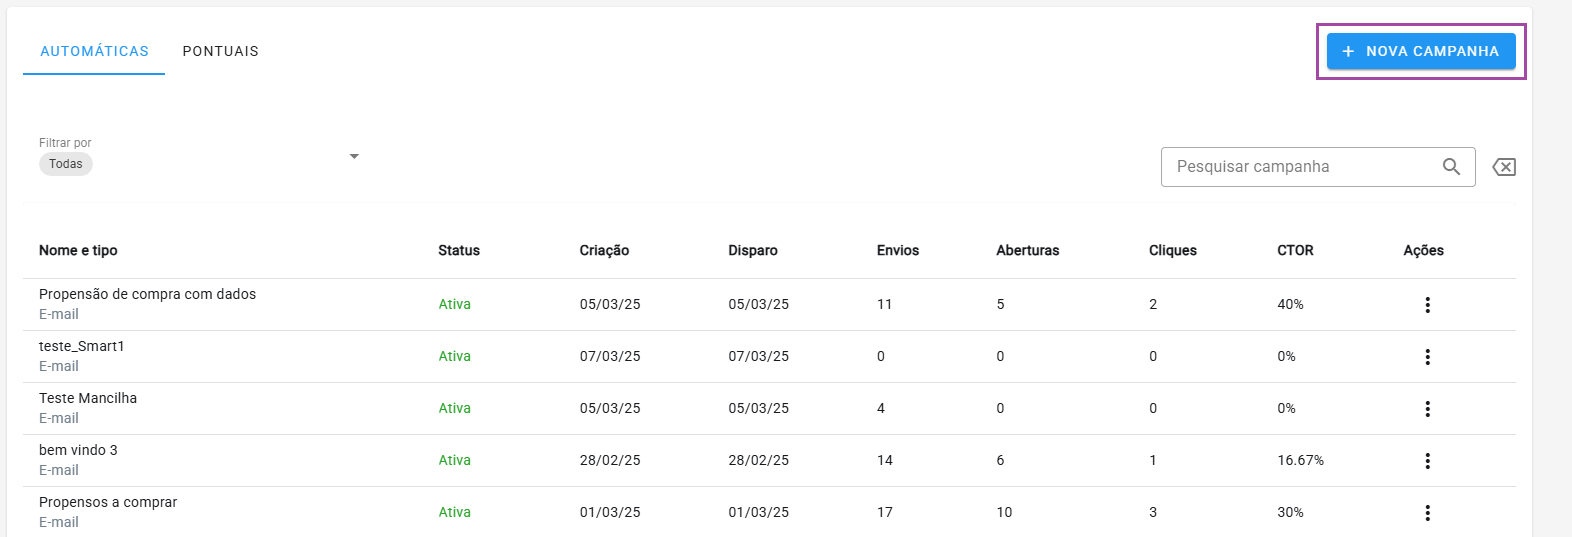Image resolution: width=1572 pixels, height=537 pixels.
Task: Click the Ações column header
Action: (x=1423, y=250)
